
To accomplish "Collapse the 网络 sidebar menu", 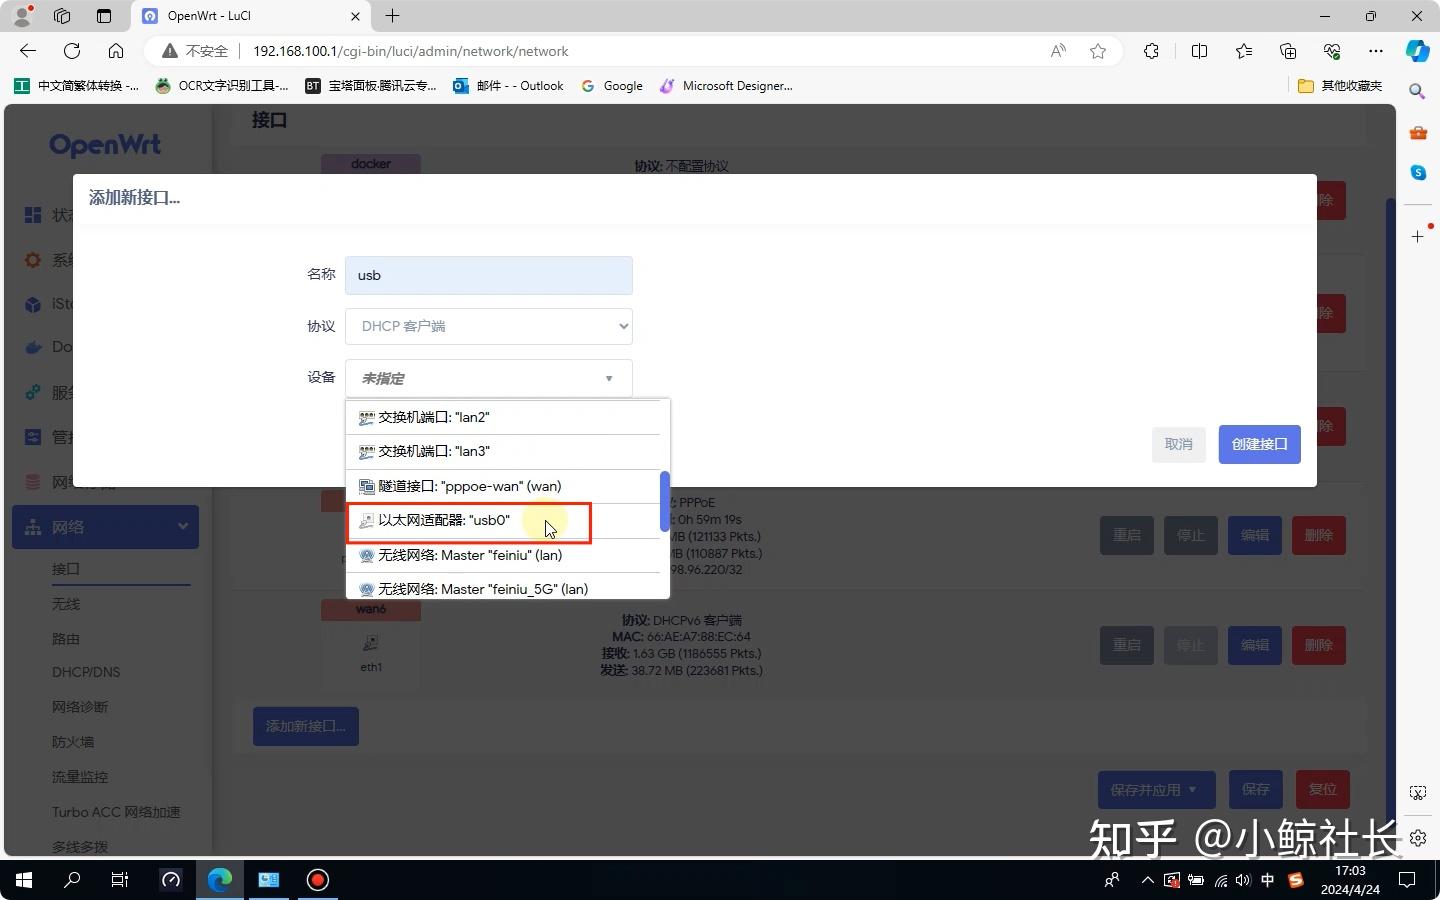I will (182, 527).
